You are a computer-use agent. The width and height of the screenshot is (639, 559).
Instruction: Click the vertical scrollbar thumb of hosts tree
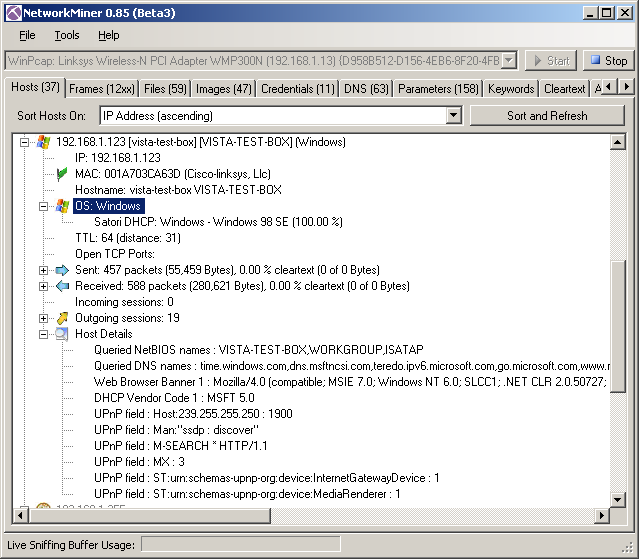(617, 326)
